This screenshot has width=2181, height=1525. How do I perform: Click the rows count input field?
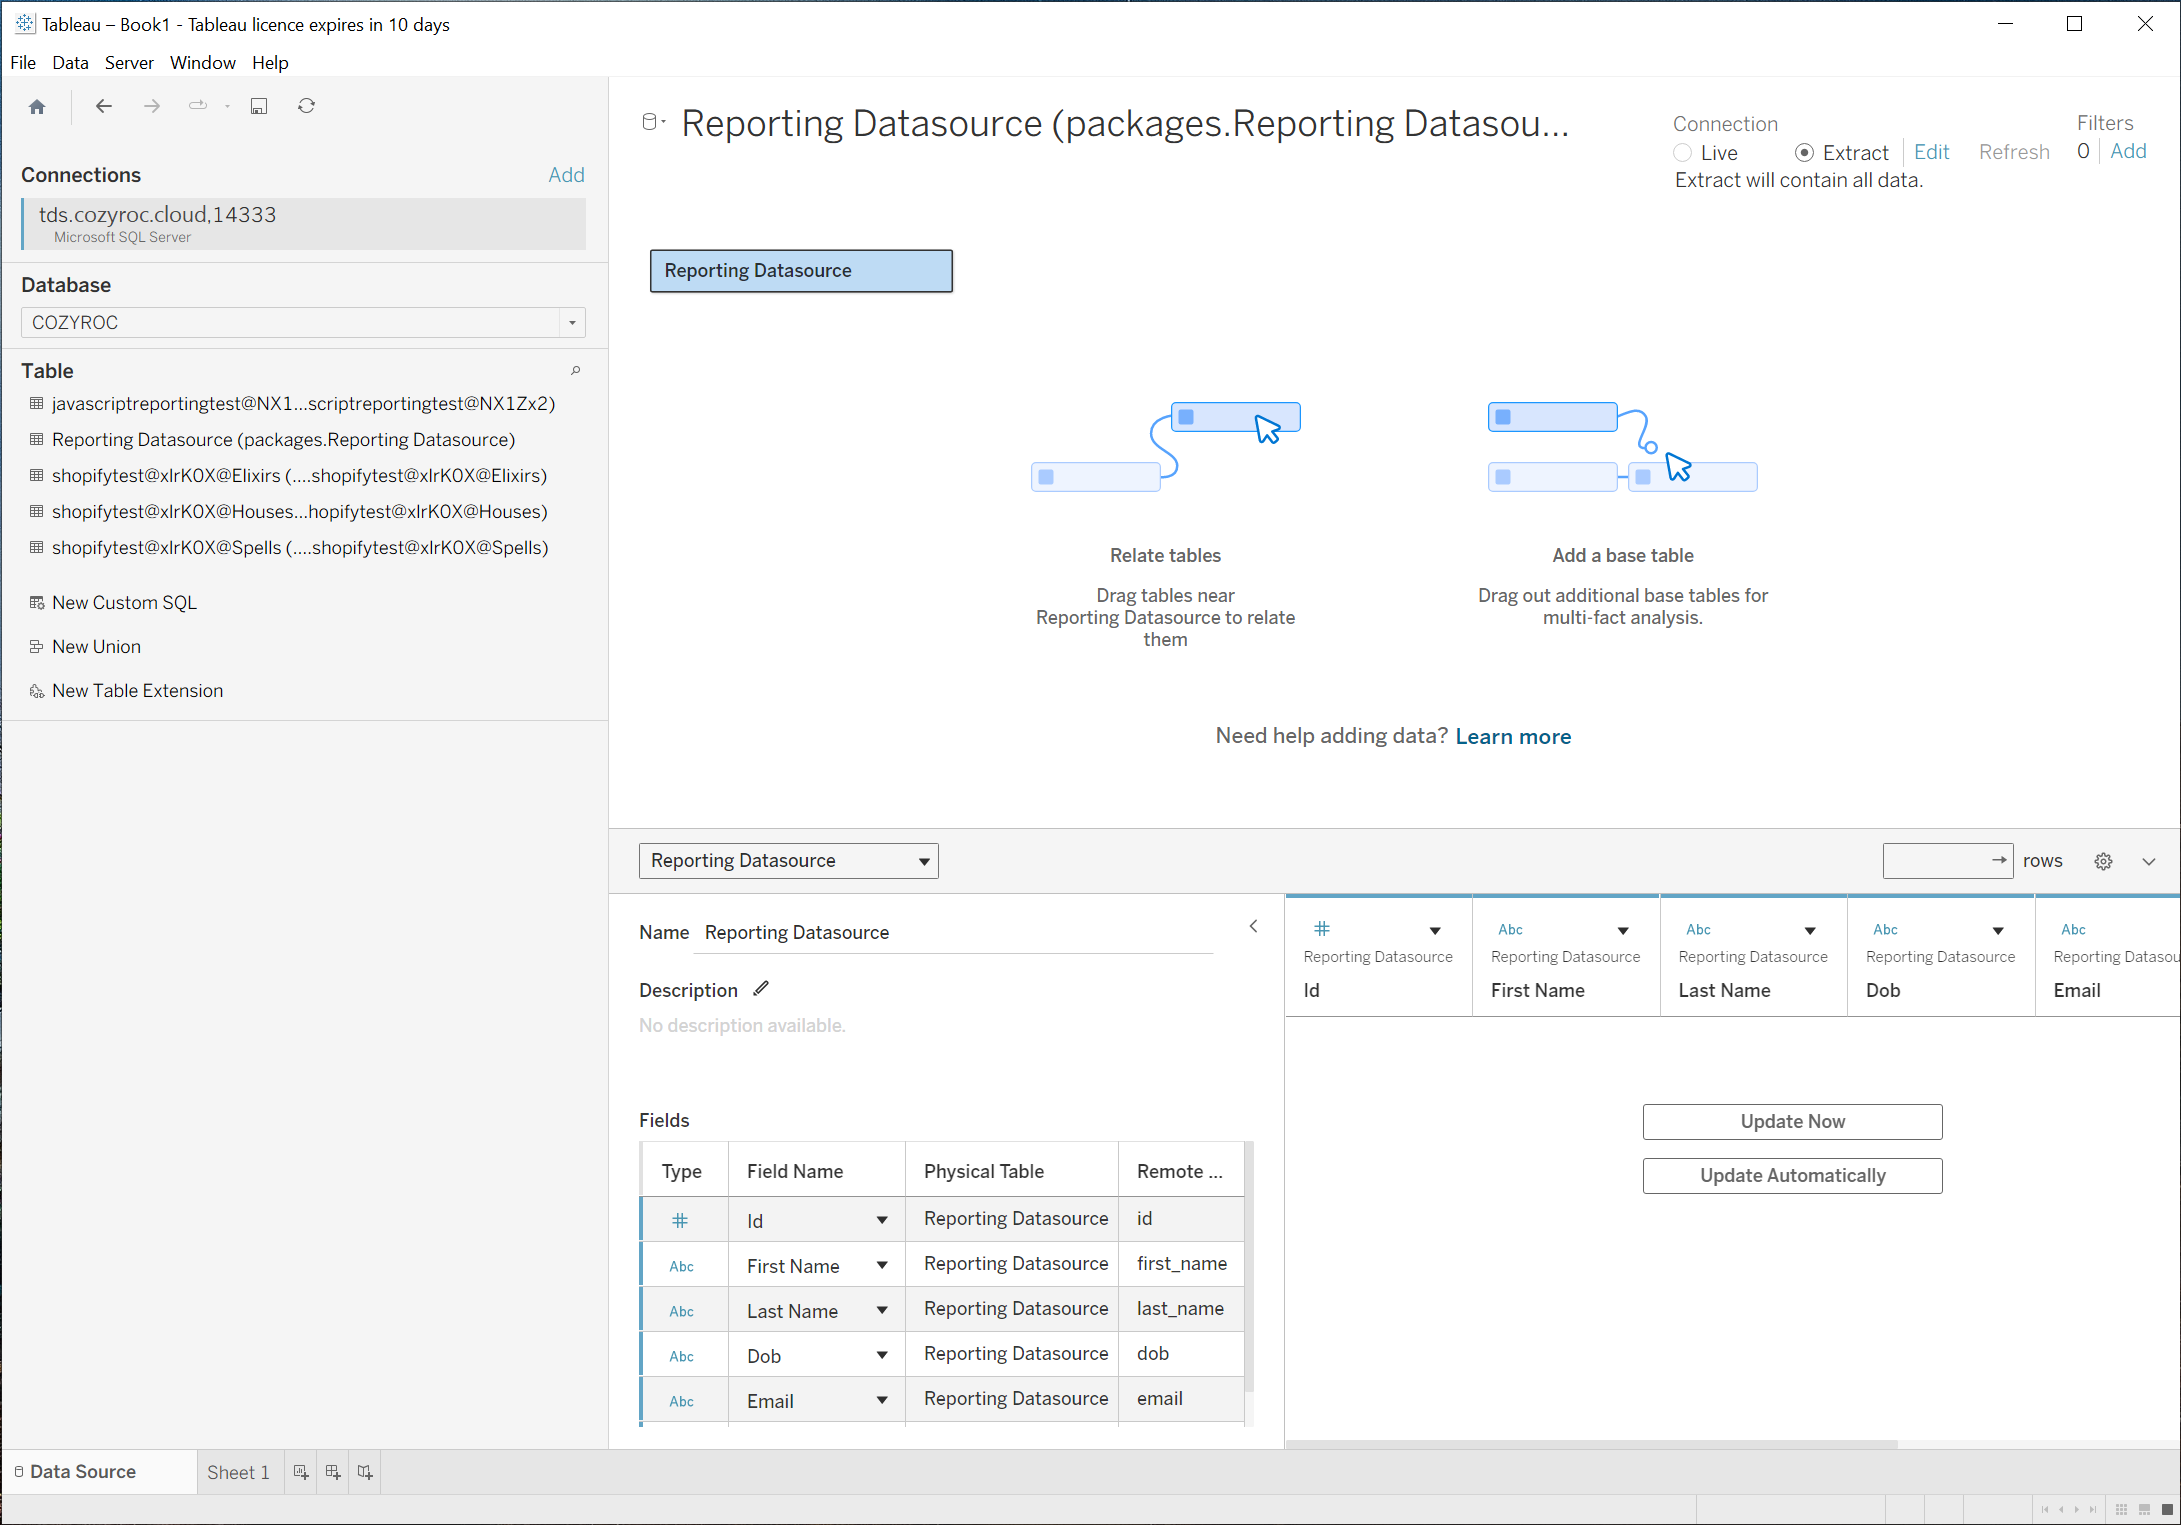(x=1936, y=861)
